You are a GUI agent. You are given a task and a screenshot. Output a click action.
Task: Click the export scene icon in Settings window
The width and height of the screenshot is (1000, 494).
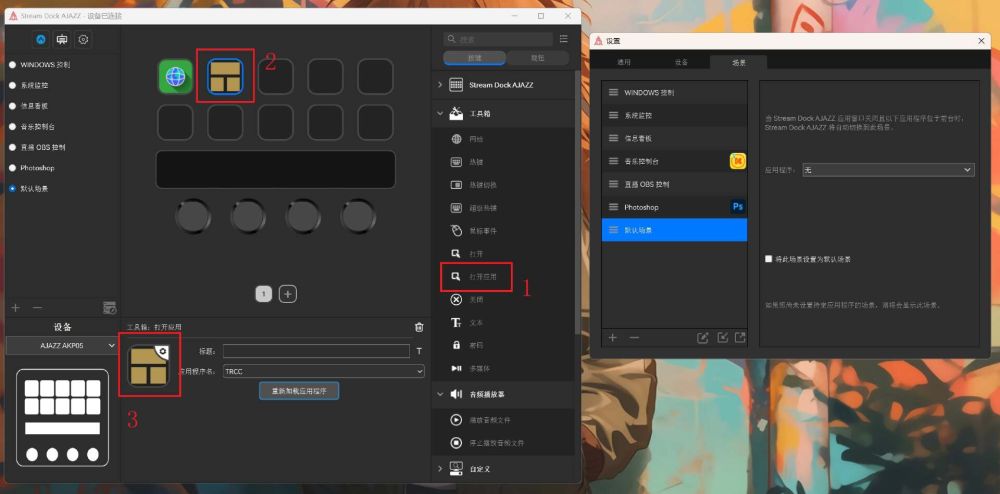pyautogui.click(x=740, y=338)
